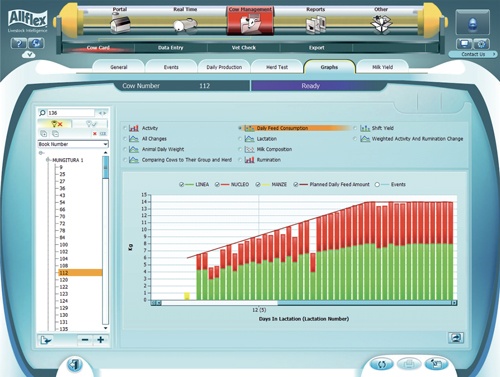Open the Other box icon
The image size is (500, 377).
[x=381, y=24]
